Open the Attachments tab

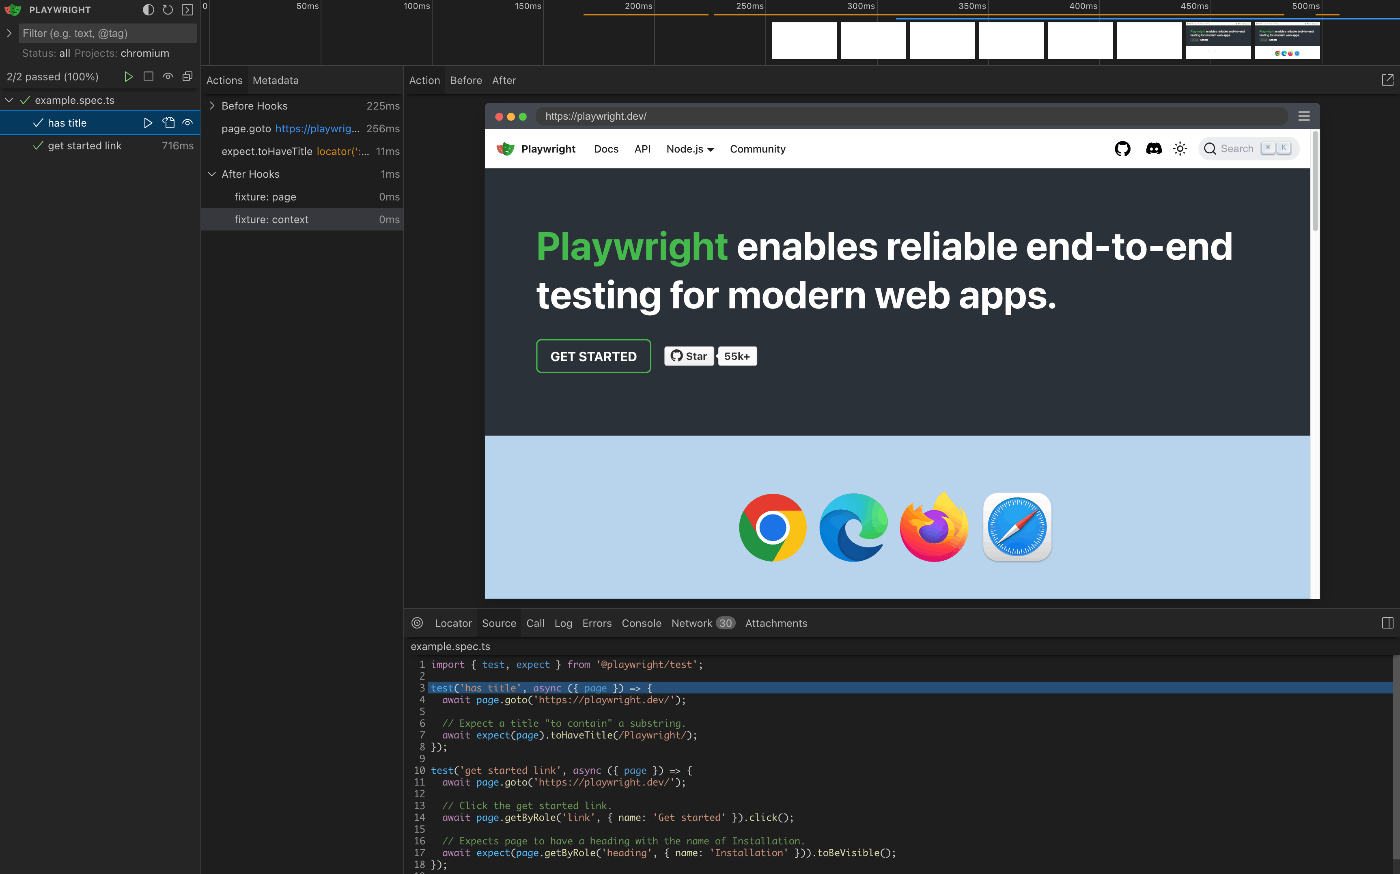[x=776, y=623]
